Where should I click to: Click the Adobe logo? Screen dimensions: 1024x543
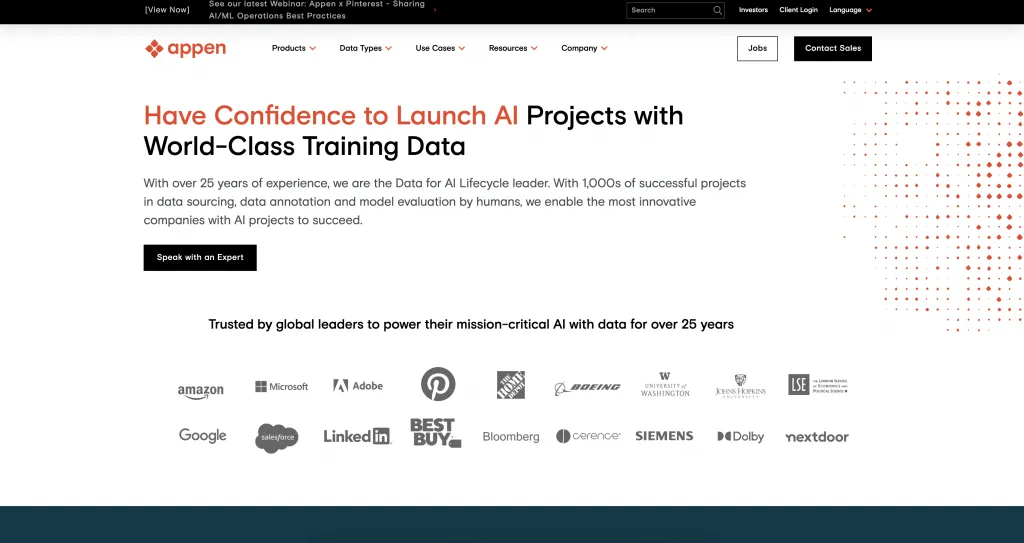358,386
